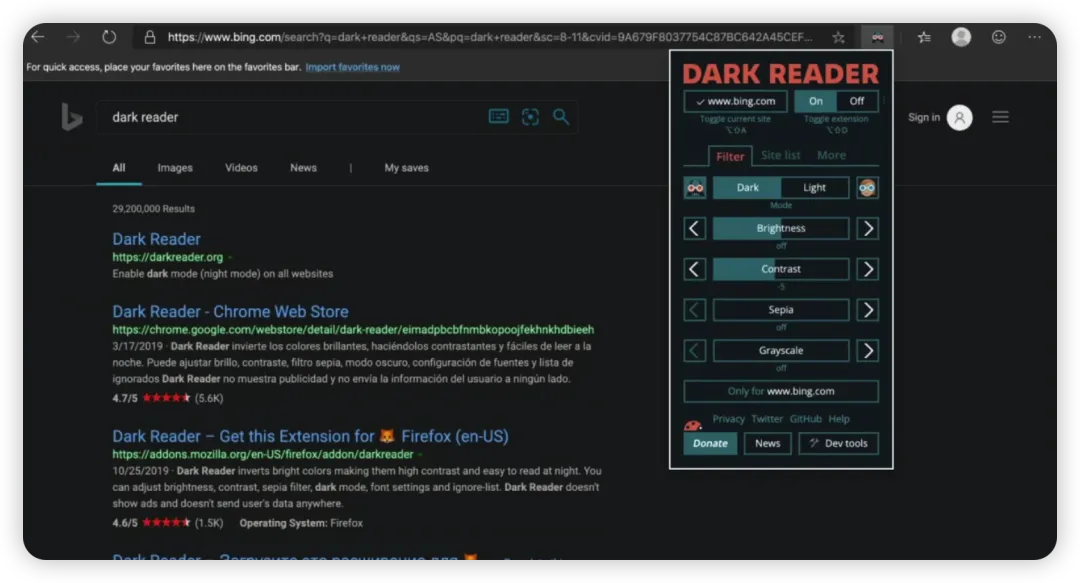The height and width of the screenshot is (583, 1080).
Task: Open the browser three-dots menu
Action: (x=1035, y=37)
